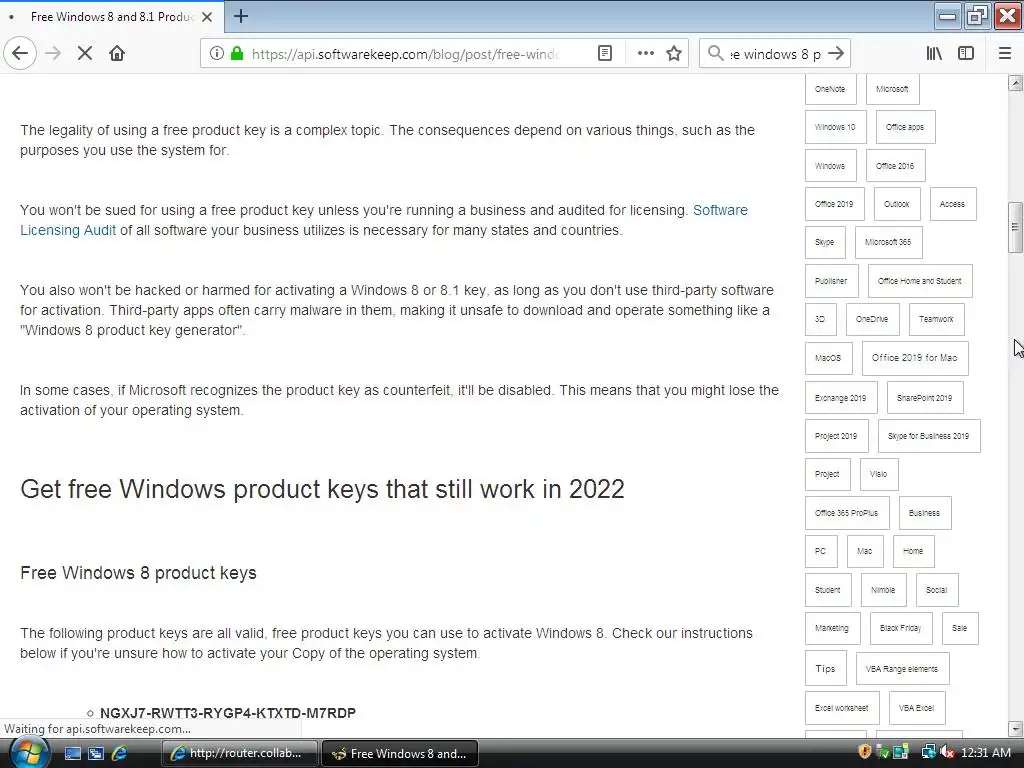The width and height of the screenshot is (1024, 768).
Task: Click the scrollbar down arrow
Action: click(x=1015, y=728)
